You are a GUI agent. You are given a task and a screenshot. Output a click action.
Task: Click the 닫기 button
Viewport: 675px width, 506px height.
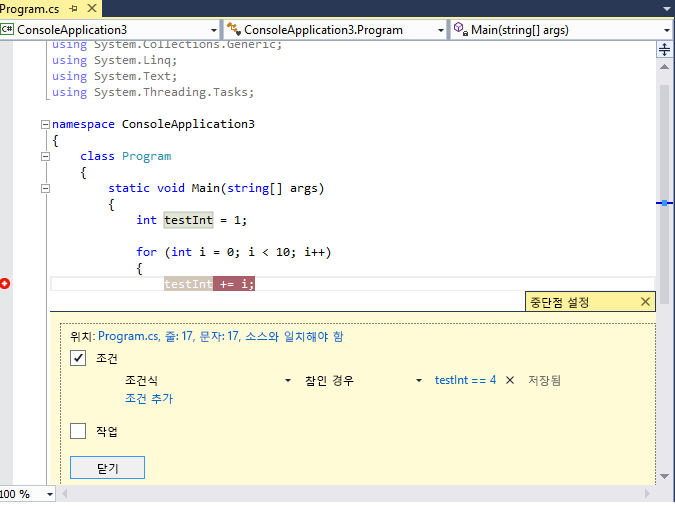(107, 468)
